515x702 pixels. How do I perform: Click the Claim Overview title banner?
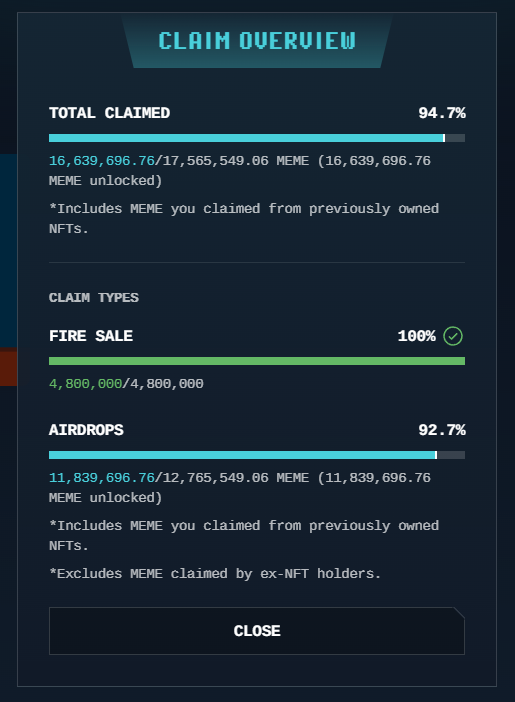[257, 41]
